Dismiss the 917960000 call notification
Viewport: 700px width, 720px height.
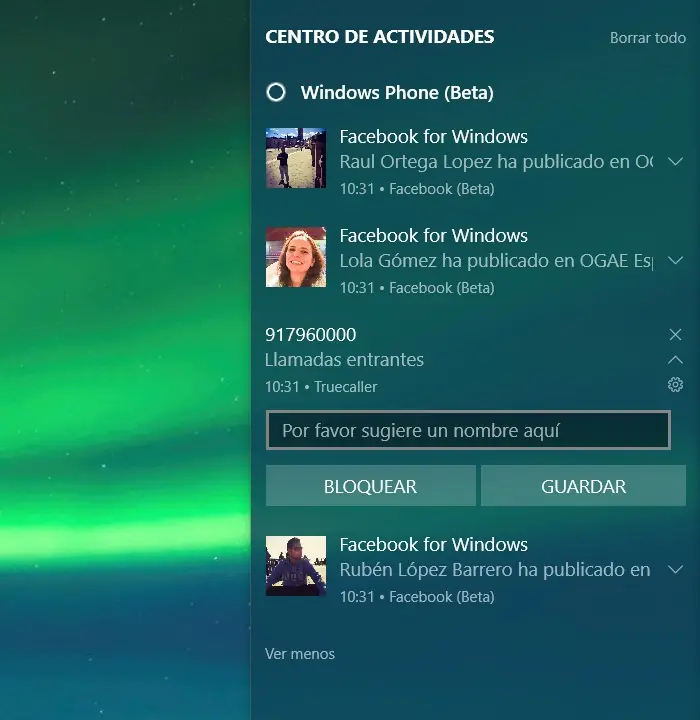tap(675, 334)
